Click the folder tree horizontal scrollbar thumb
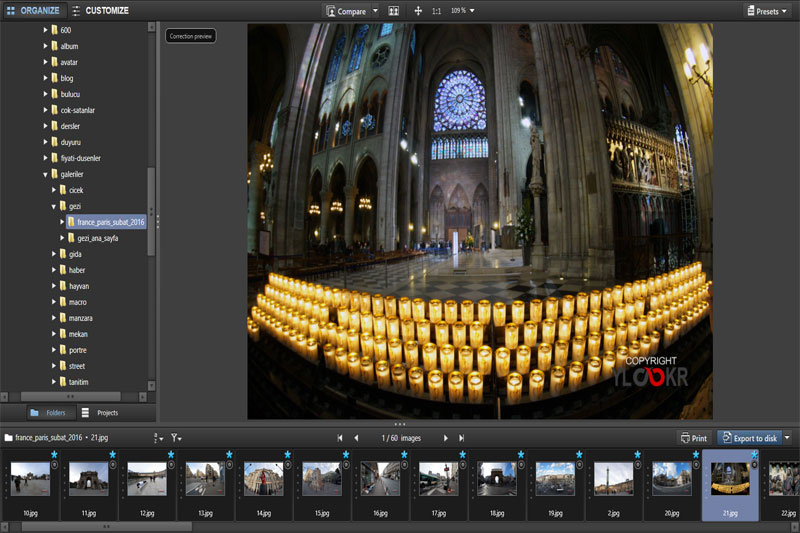The height and width of the screenshot is (533, 800). tap(70, 396)
